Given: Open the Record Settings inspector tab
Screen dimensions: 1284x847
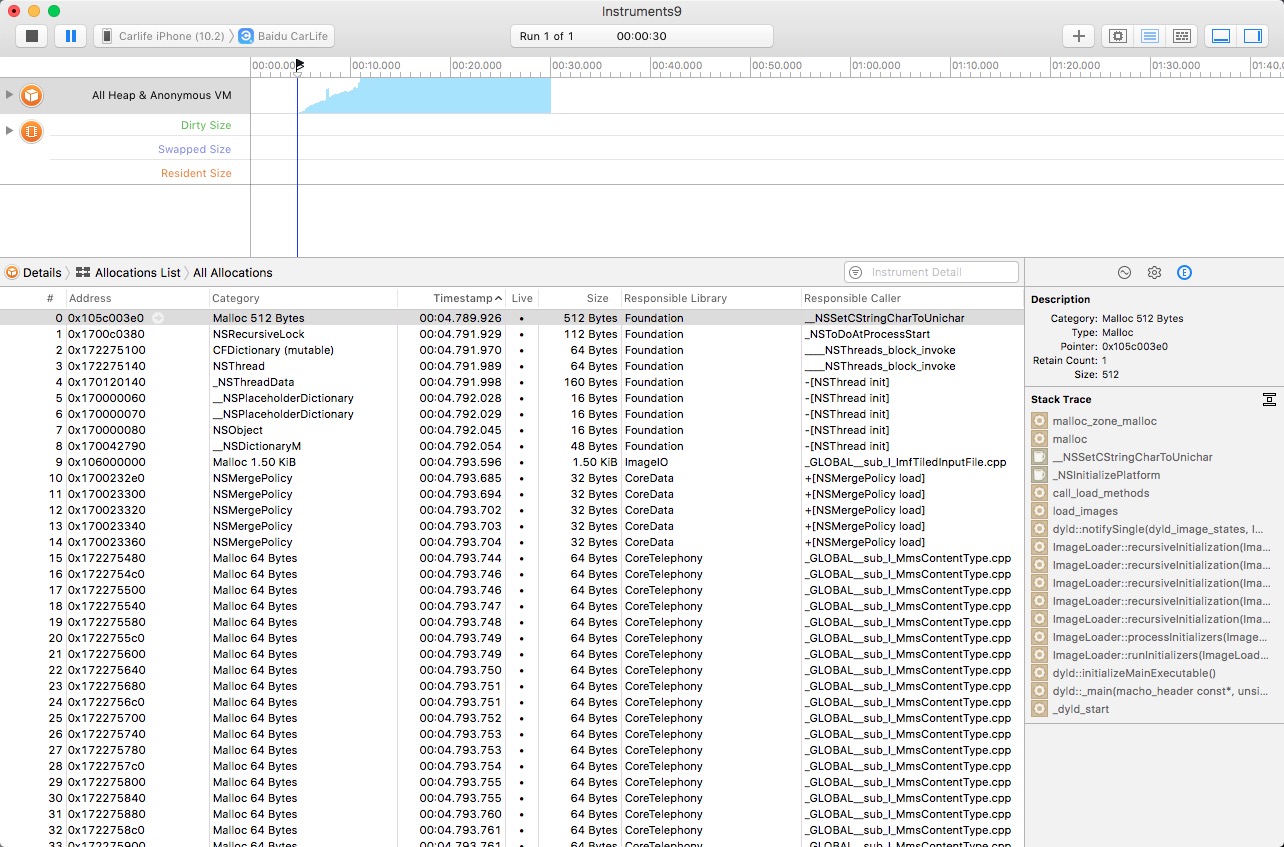Looking at the screenshot, I should tap(1124, 272).
